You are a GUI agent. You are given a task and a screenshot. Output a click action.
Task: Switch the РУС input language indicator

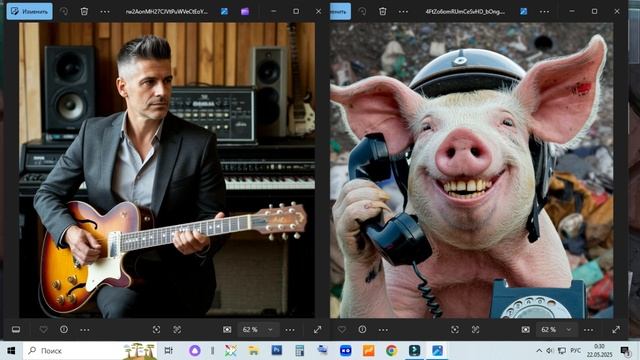click(576, 351)
